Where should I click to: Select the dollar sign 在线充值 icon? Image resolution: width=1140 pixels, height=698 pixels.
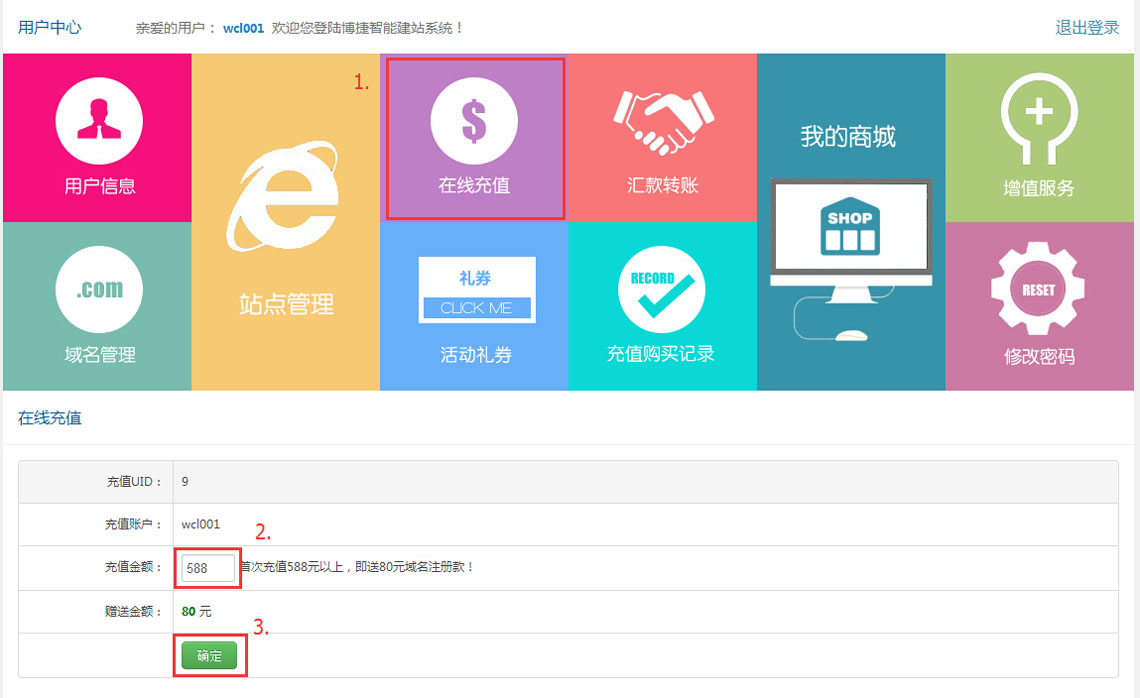tap(474, 121)
